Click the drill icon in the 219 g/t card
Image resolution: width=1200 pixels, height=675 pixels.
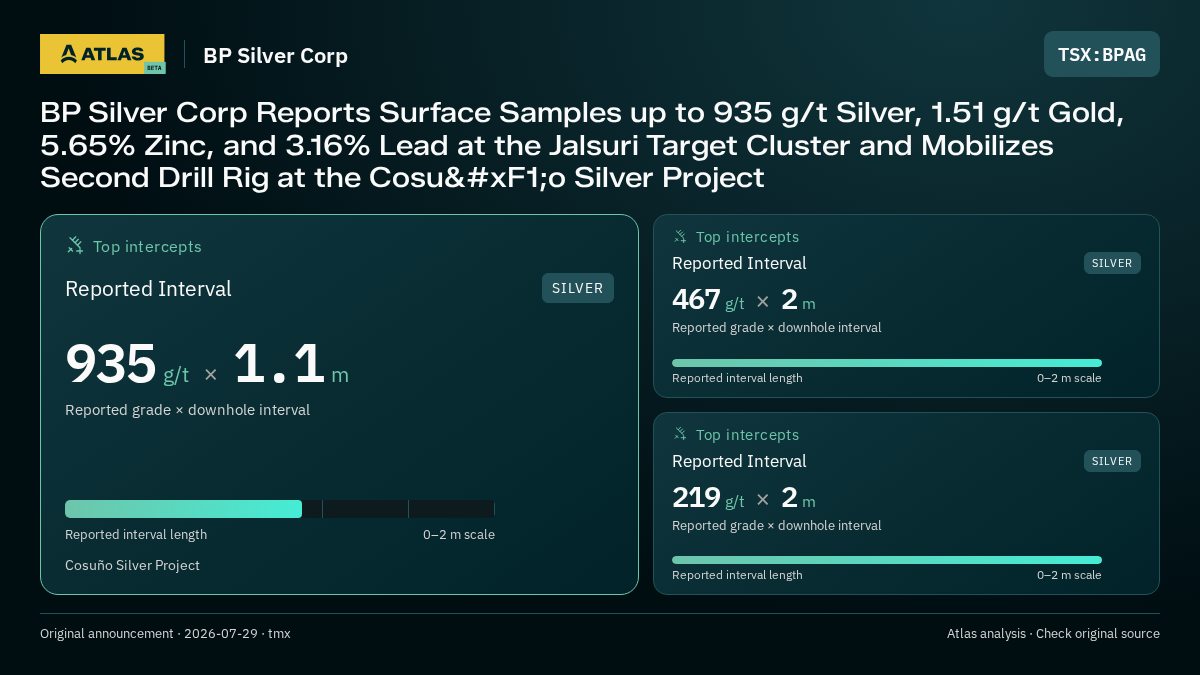(x=680, y=434)
